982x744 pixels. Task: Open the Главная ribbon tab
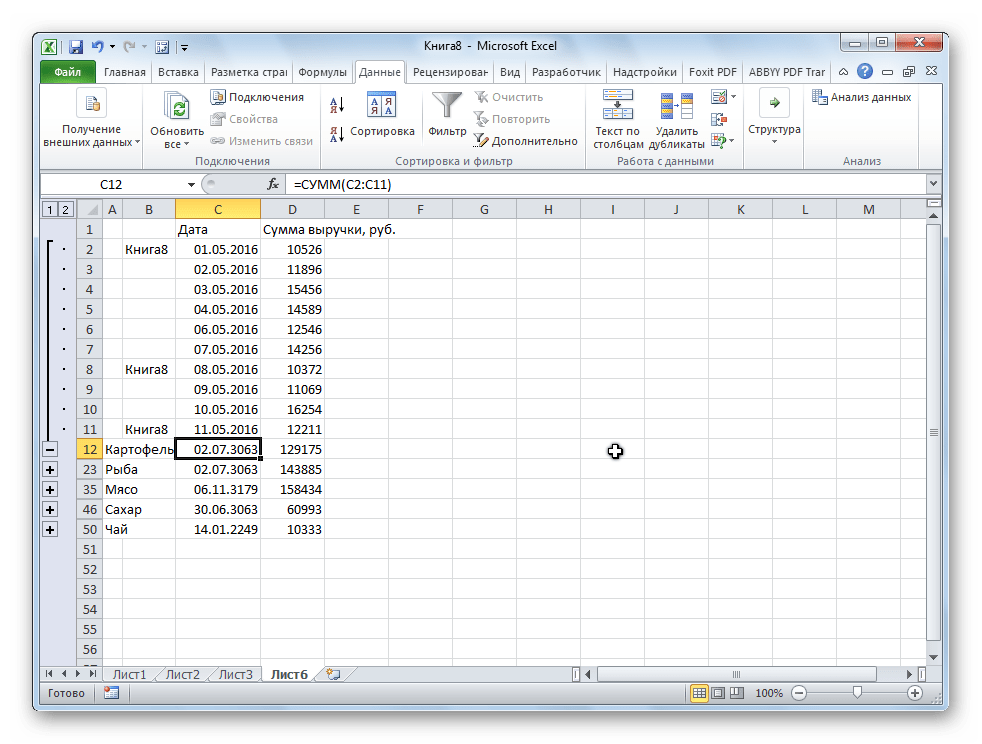124,72
